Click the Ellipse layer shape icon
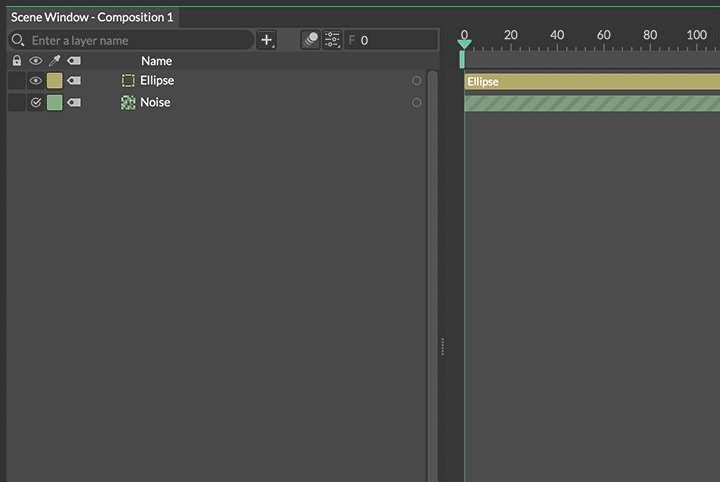The height and width of the screenshot is (482, 720). (128, 81)
